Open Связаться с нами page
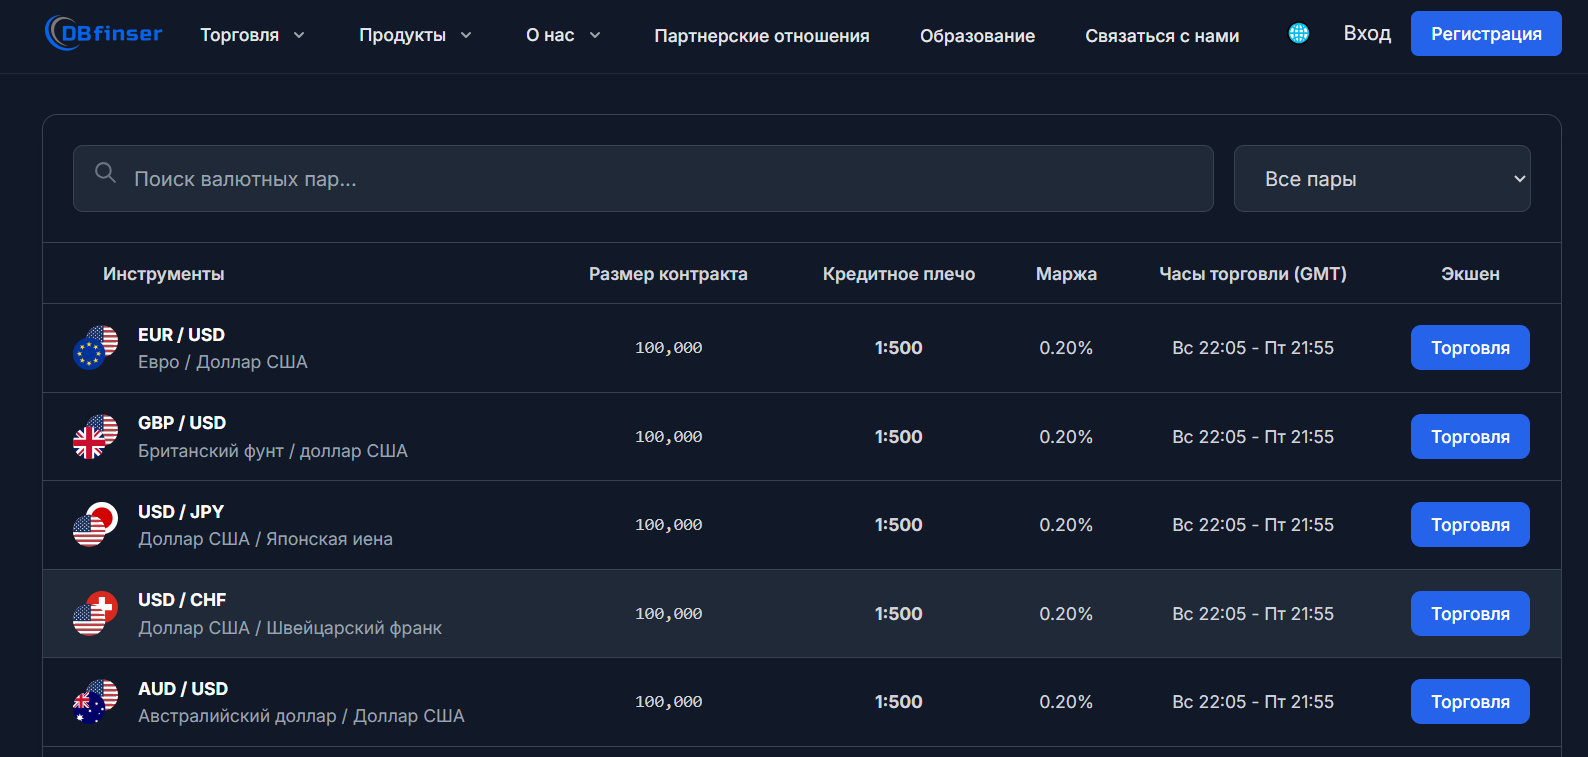The height and width of the screenshot is (757, 1588). [1161, 36]
